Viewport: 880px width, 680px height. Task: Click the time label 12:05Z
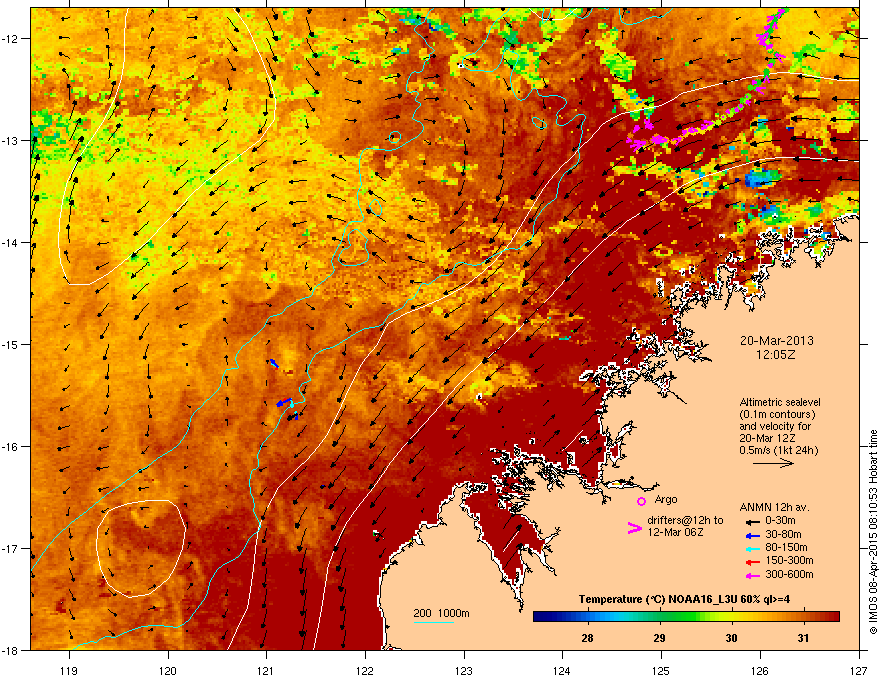pos(776,355)
